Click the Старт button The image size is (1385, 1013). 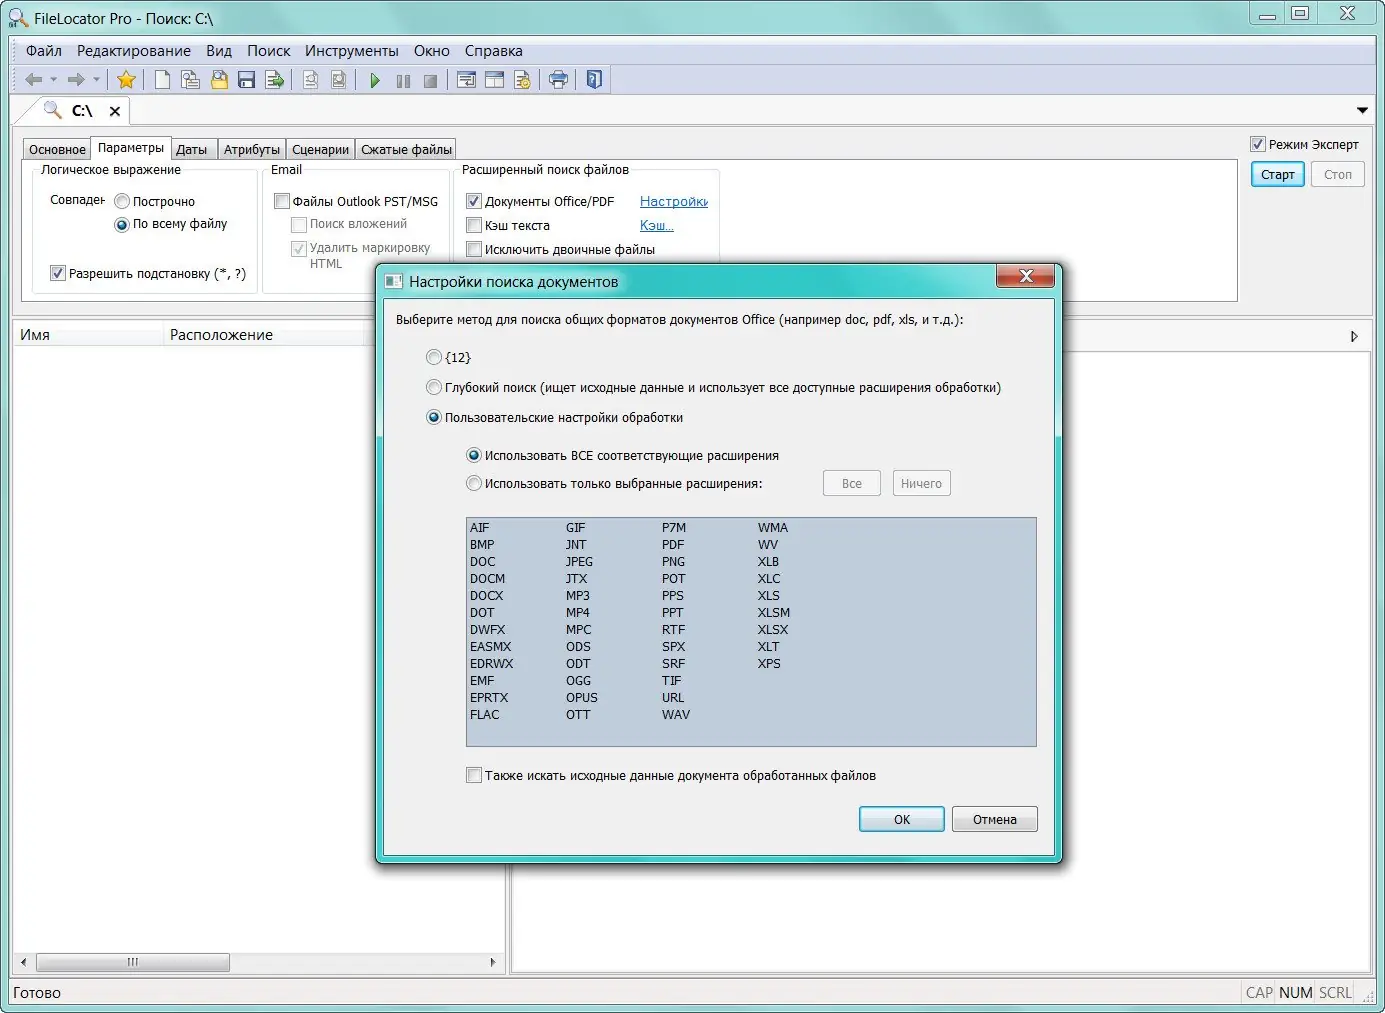coord(1278,175)
